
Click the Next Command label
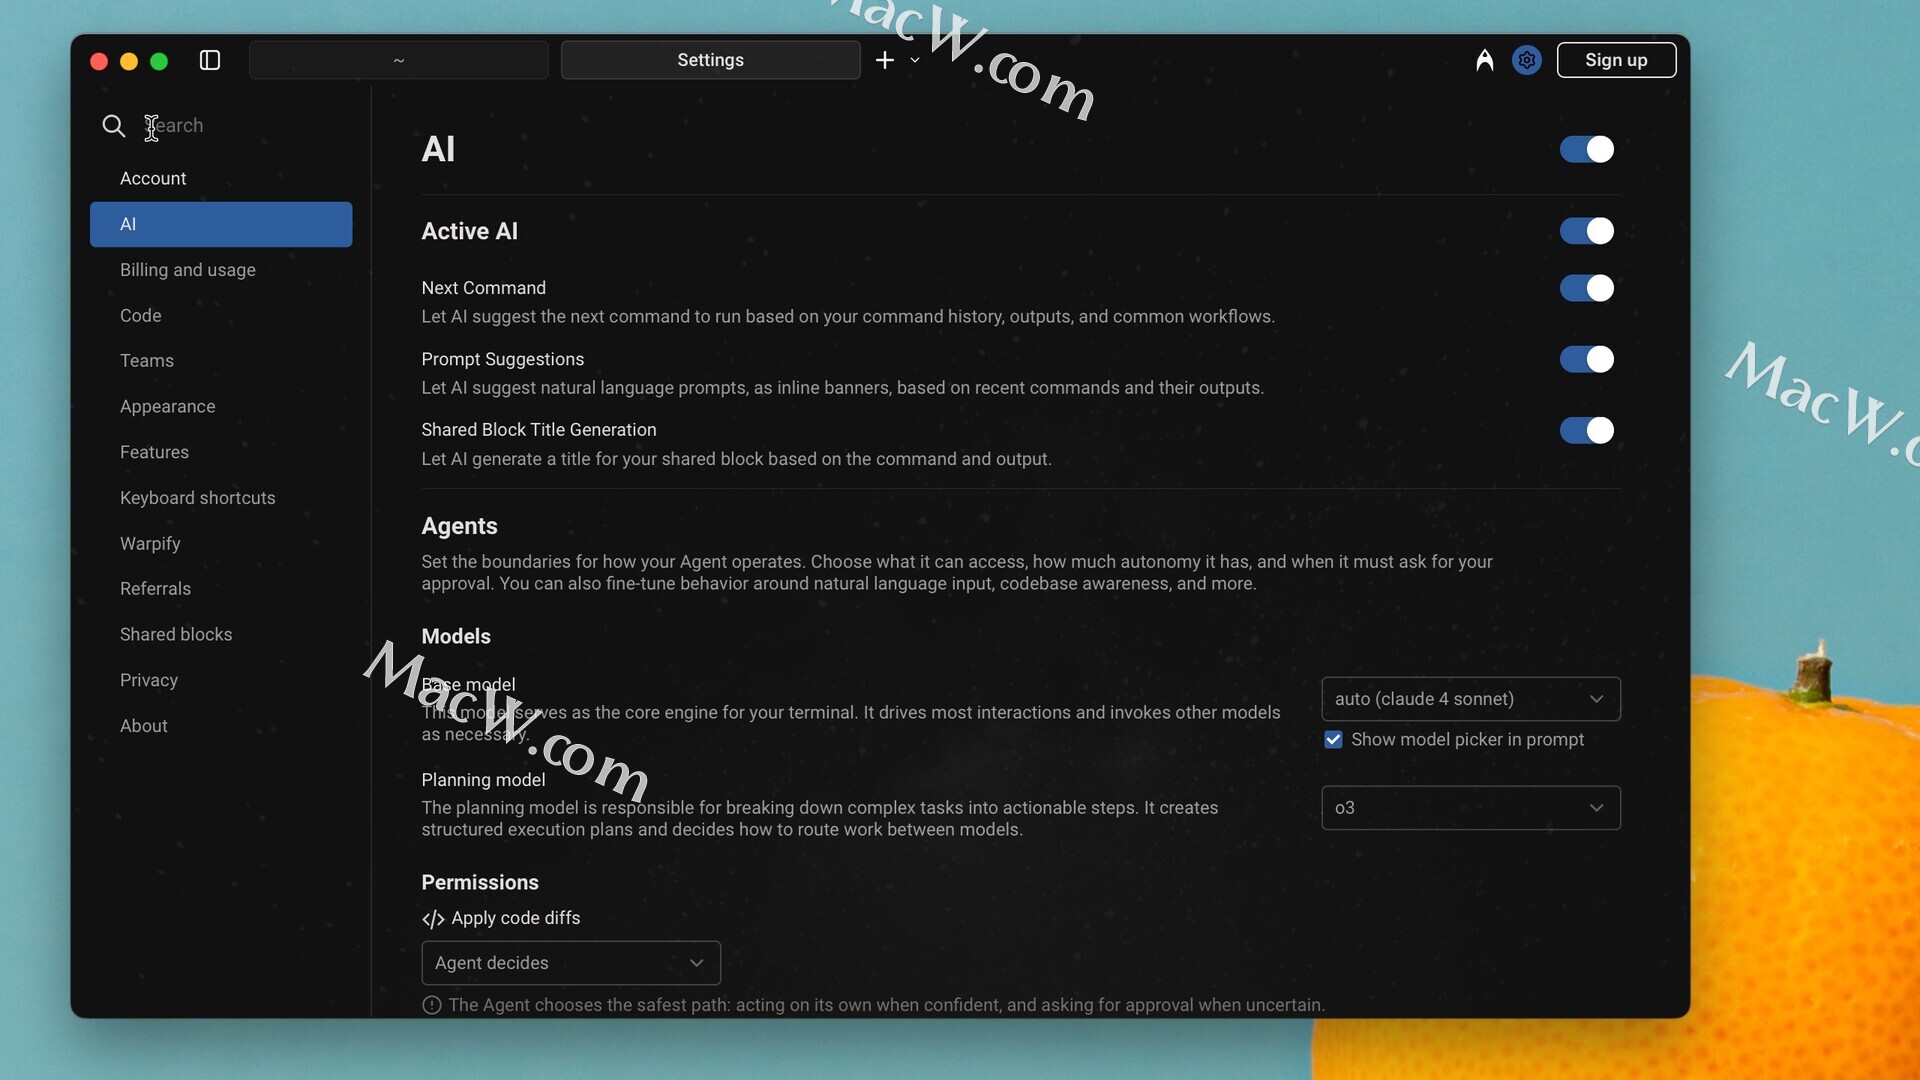click(x=484, y=288)
